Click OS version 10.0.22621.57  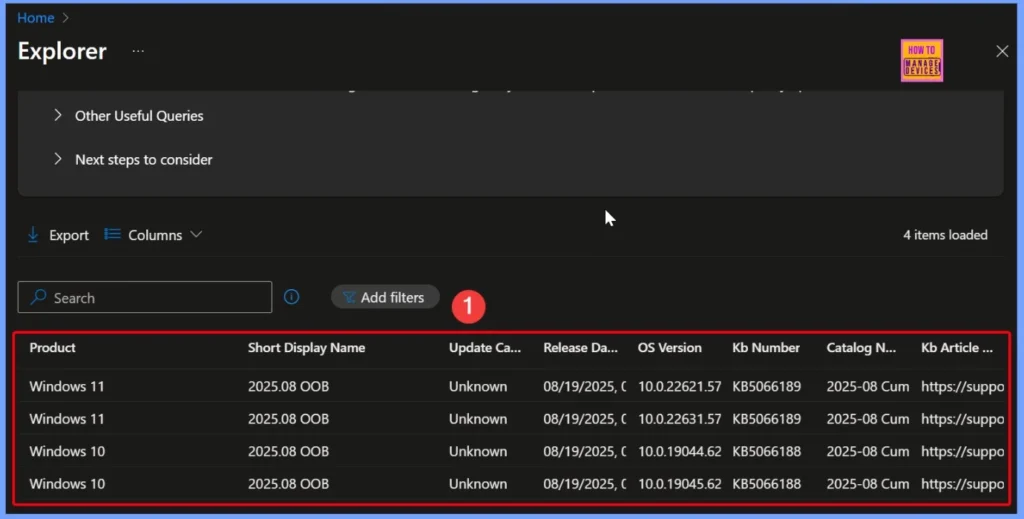pyautogui.click(x=679, y=386)
